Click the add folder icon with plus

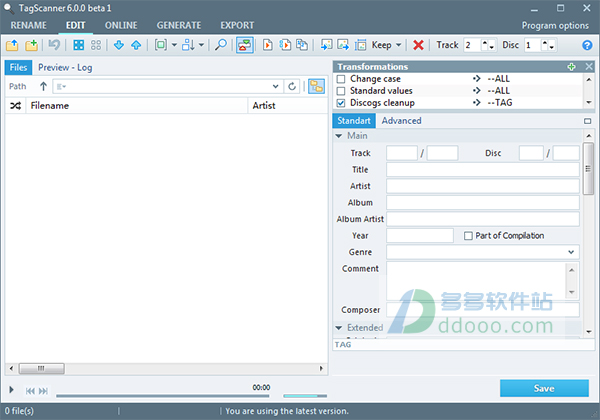coord(31,45)
